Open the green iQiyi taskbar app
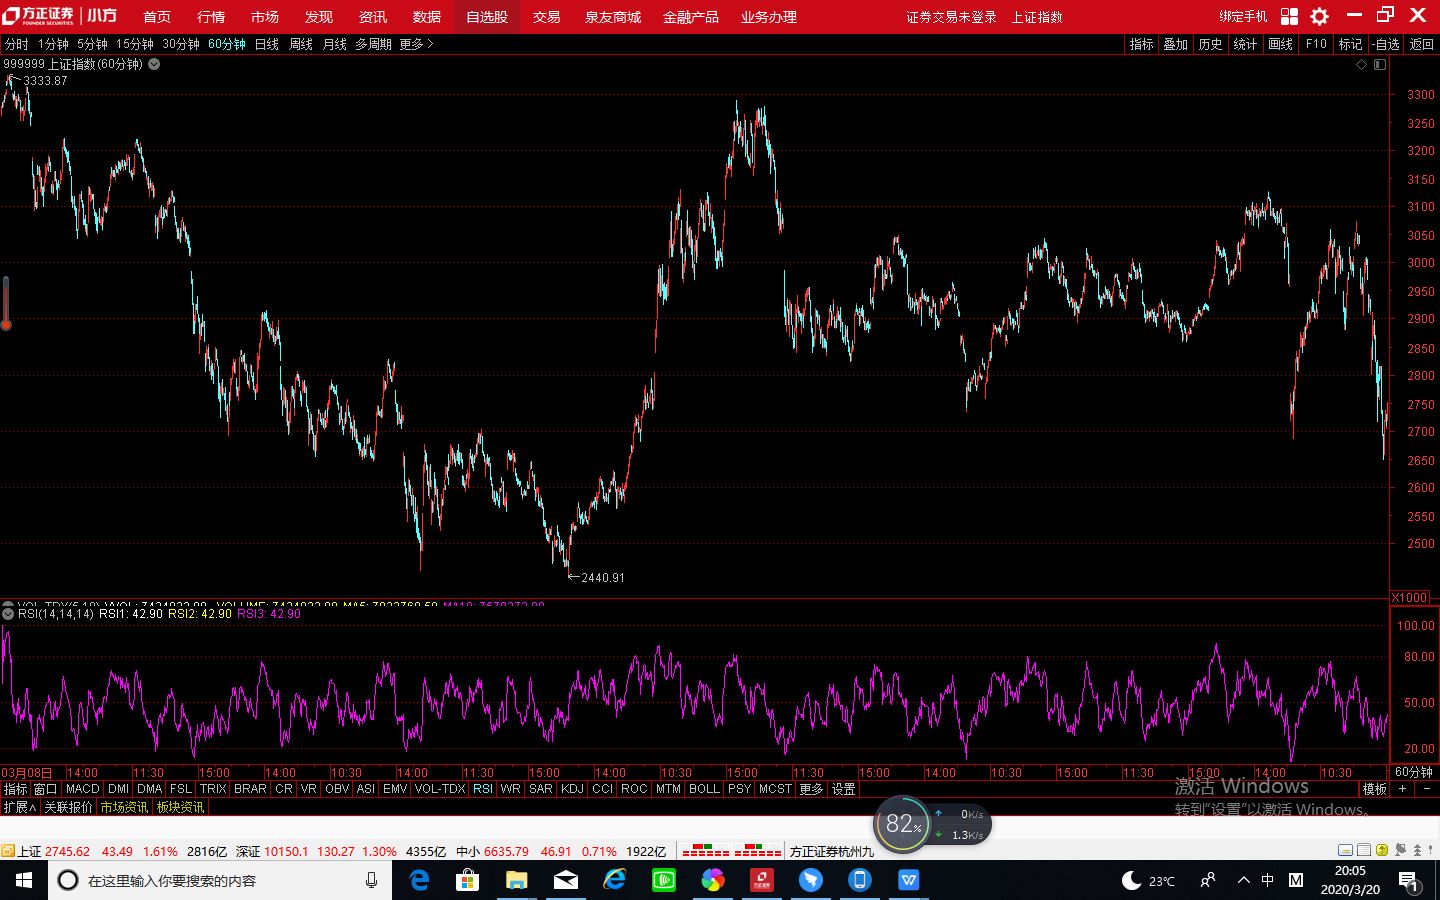This screenshot has width=1440, height=900. point(663,880)
